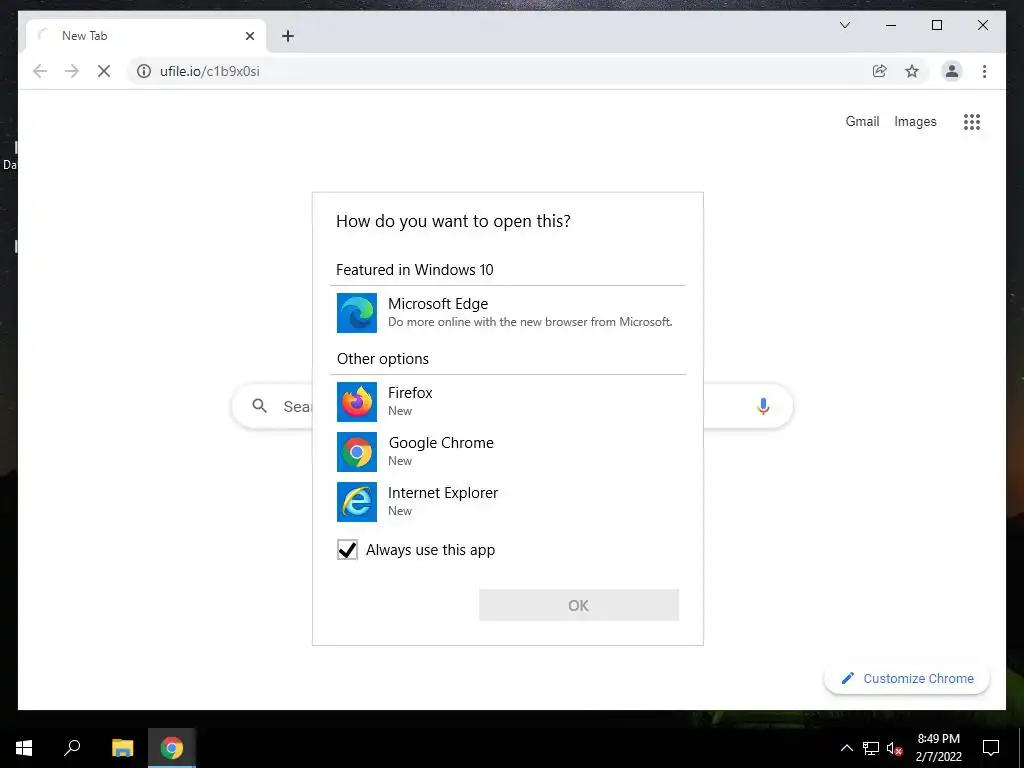The width and height of the screenshot is (1024, 768).
Task: Close the New Tab tab
Action: (x=249, y=36)
